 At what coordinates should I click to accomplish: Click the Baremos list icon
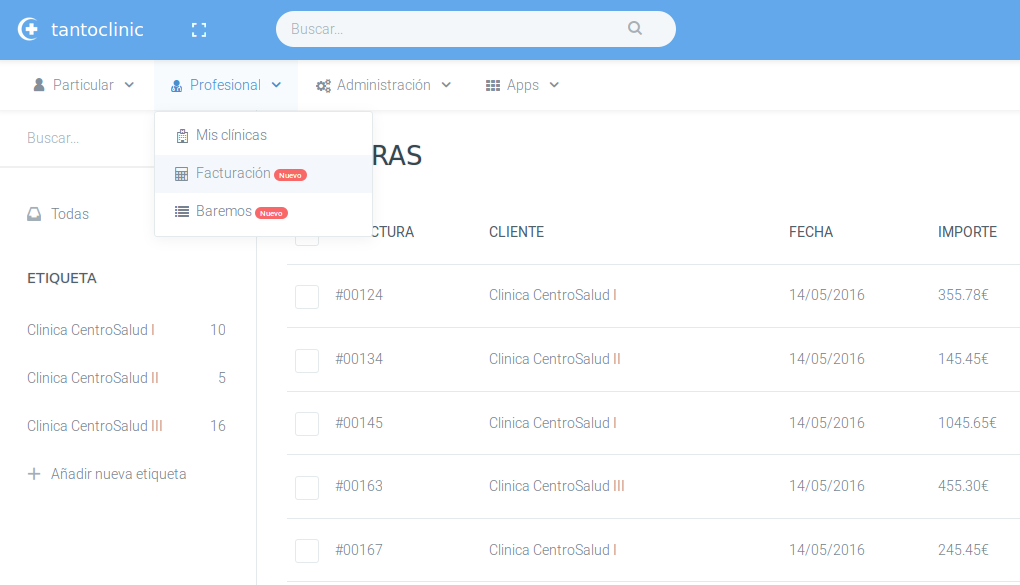point(181,212)
